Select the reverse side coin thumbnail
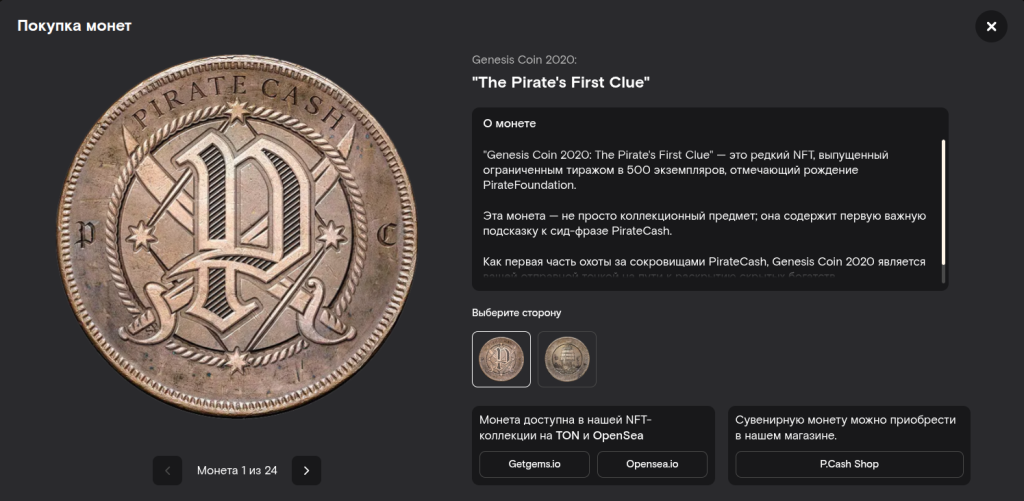This screenshot has width=1024, height=501. (567, 359)
